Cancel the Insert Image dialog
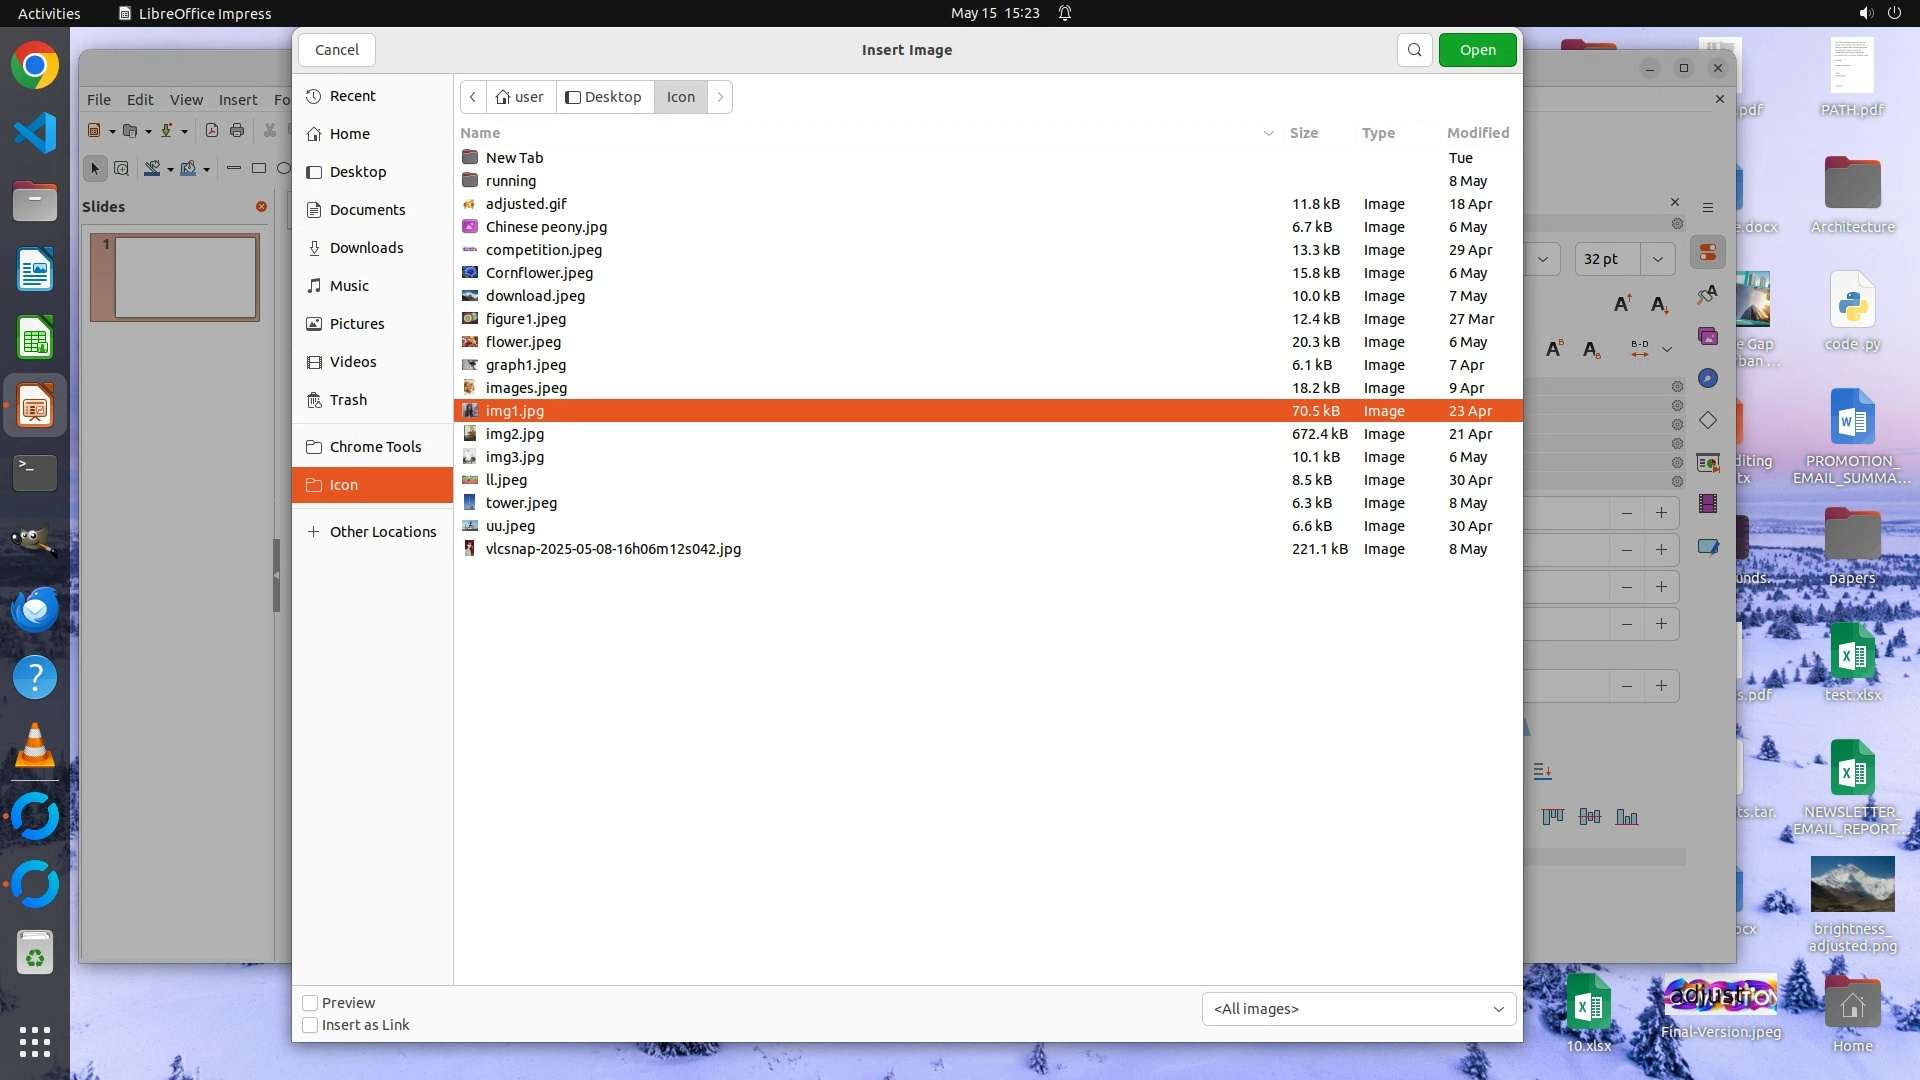The width and height of the screenshot is (1920, 1080). [336, 50]
